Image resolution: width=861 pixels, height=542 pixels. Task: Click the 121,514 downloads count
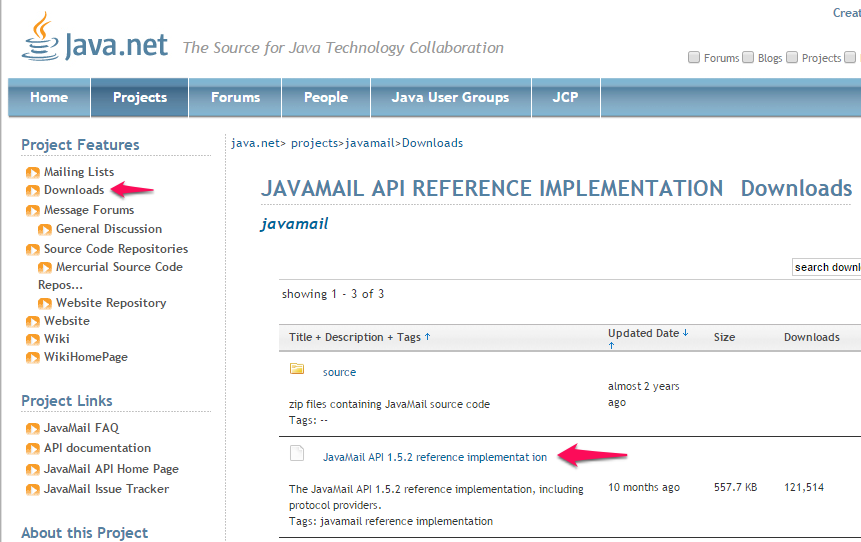point(804,487)
